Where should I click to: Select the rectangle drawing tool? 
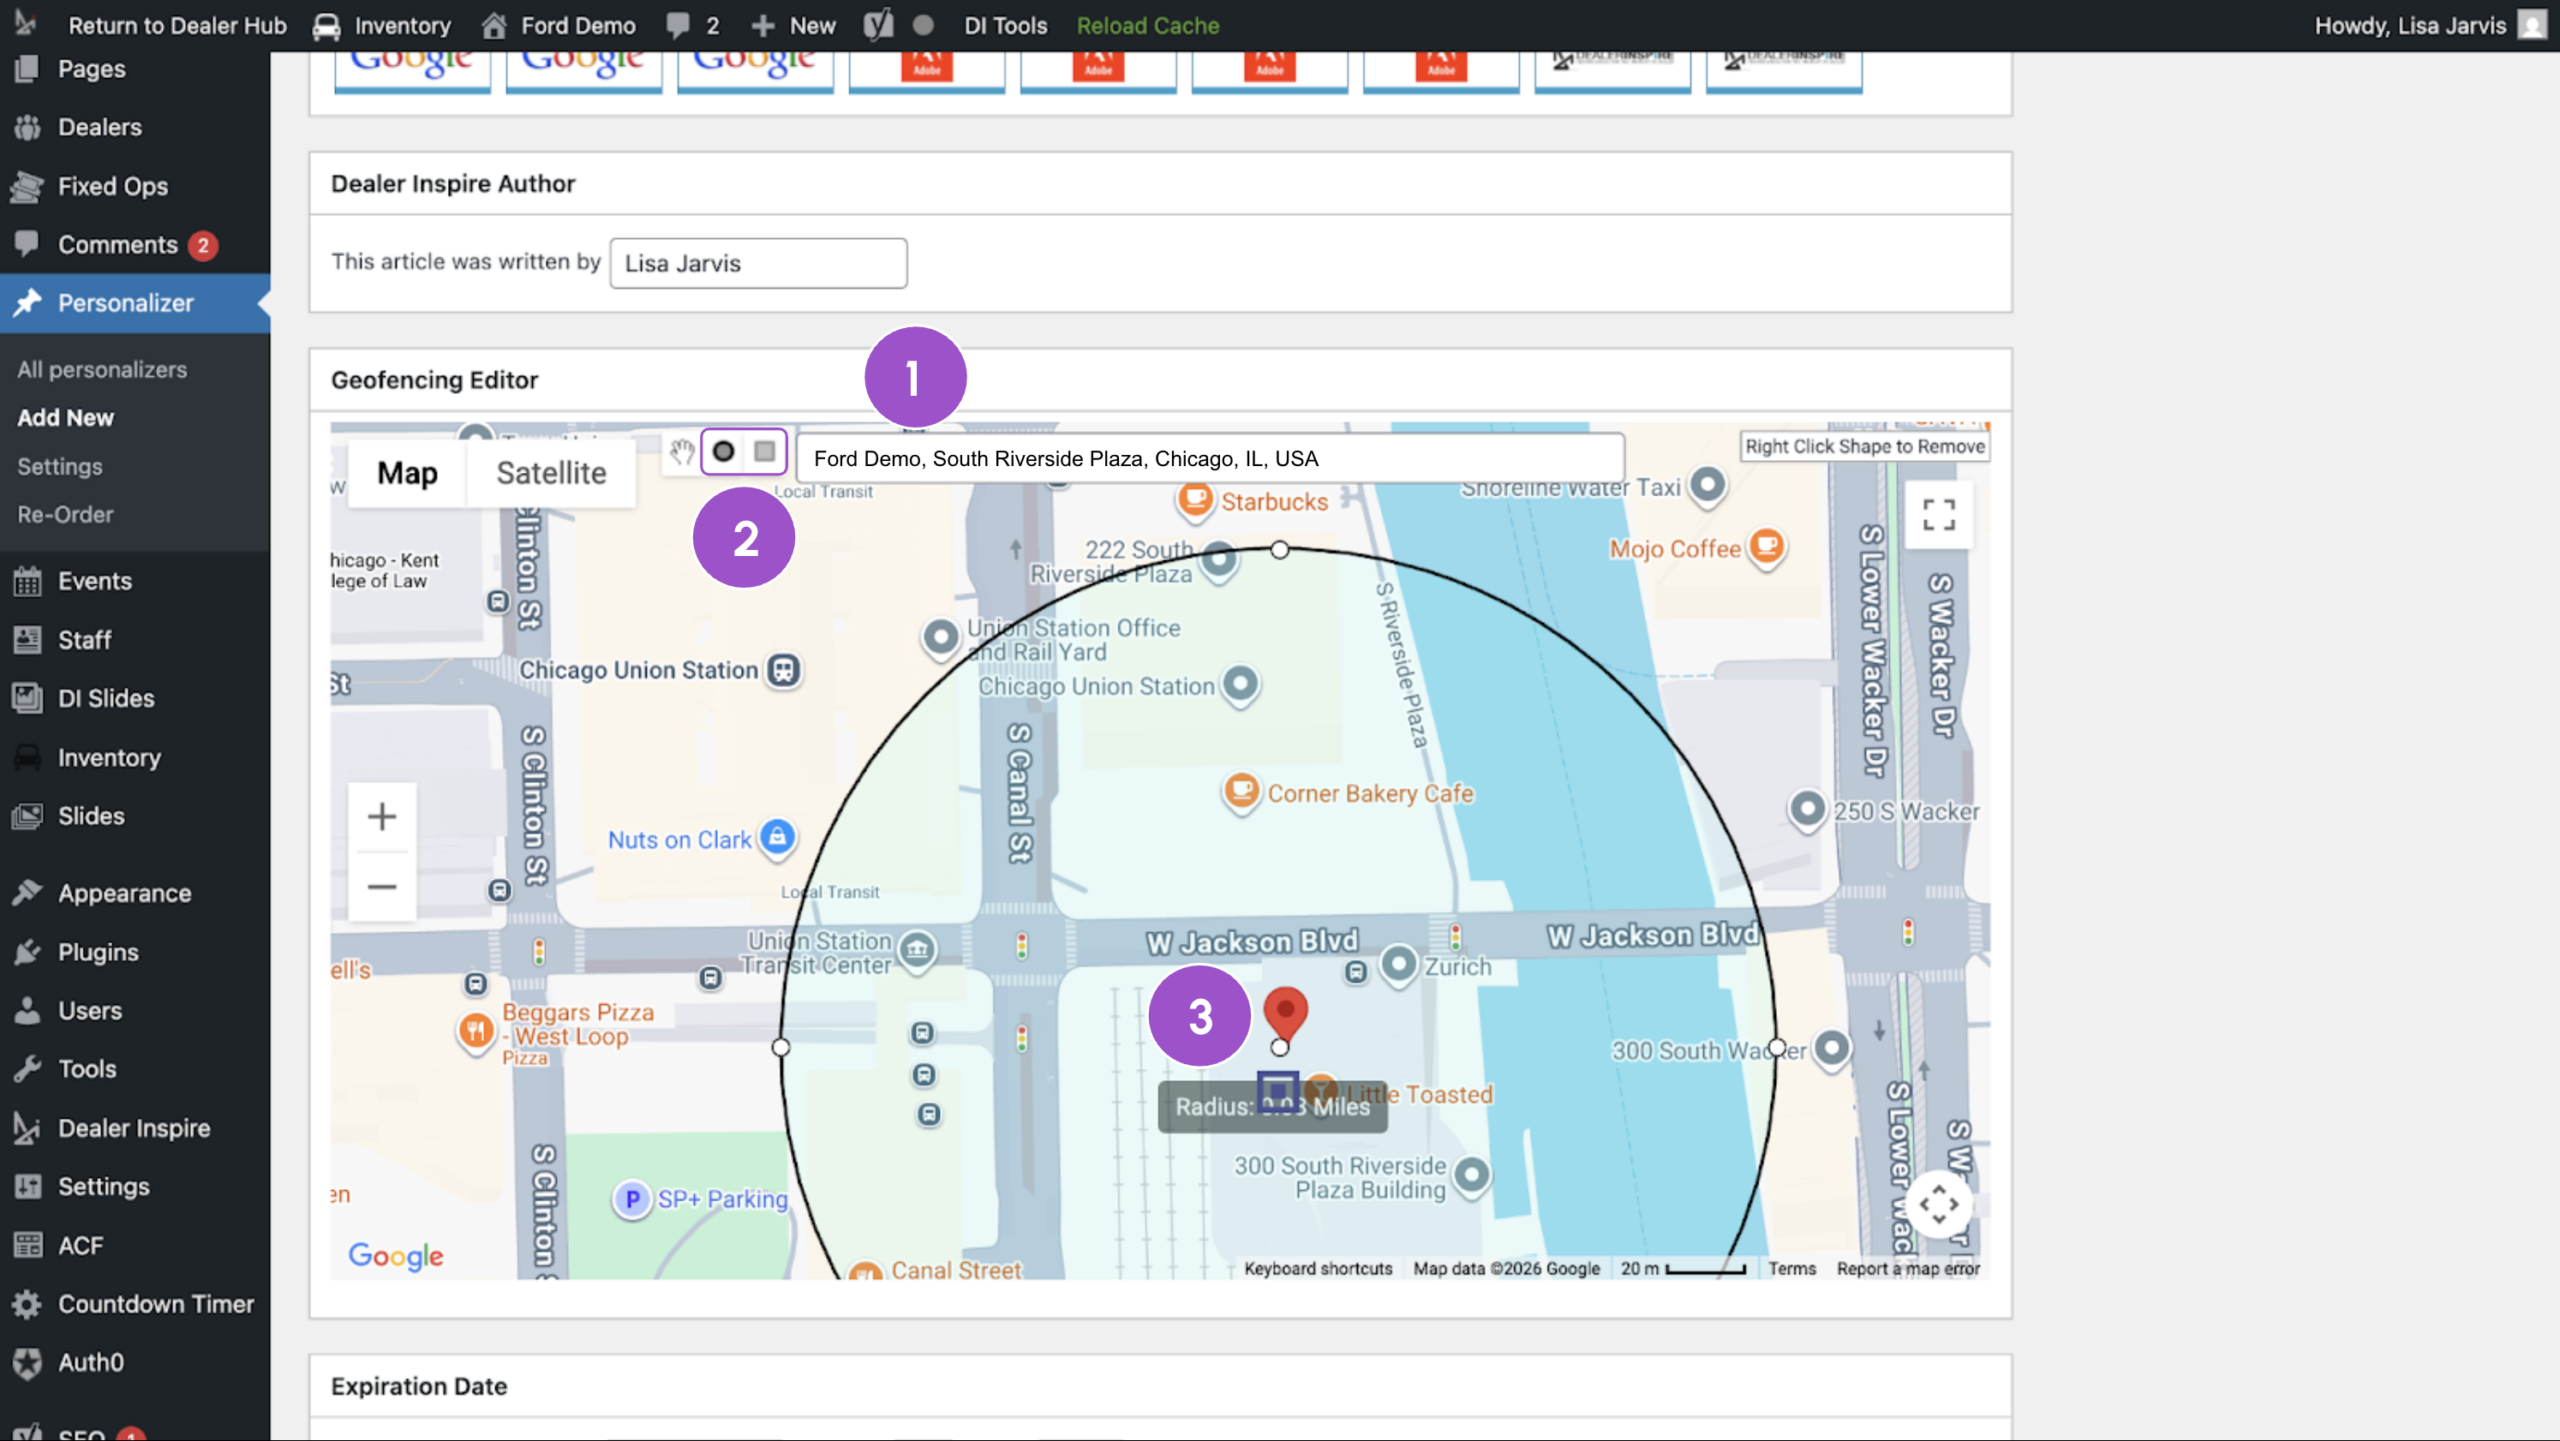pos(765,452)
